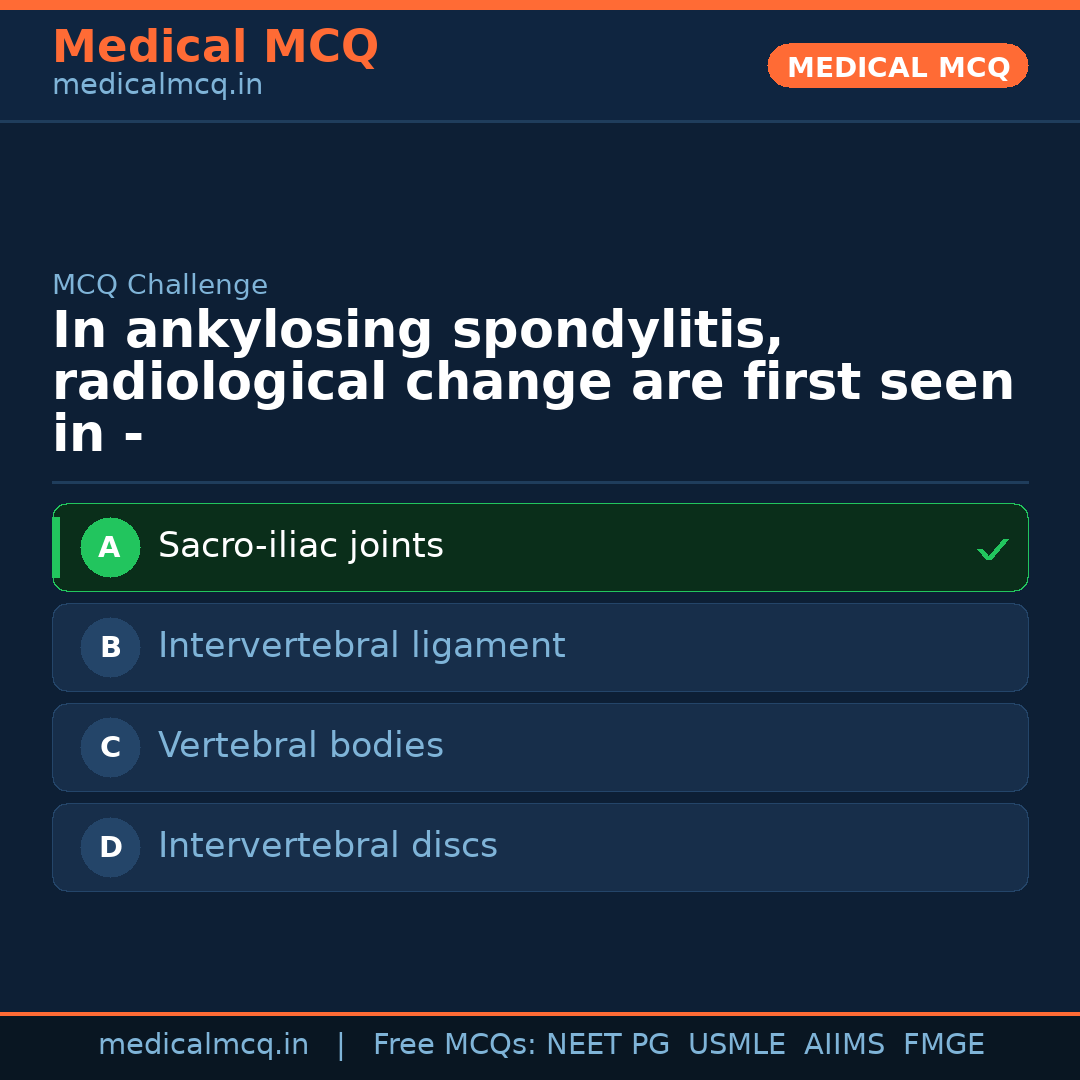Click the C letter circle icon

110,748
